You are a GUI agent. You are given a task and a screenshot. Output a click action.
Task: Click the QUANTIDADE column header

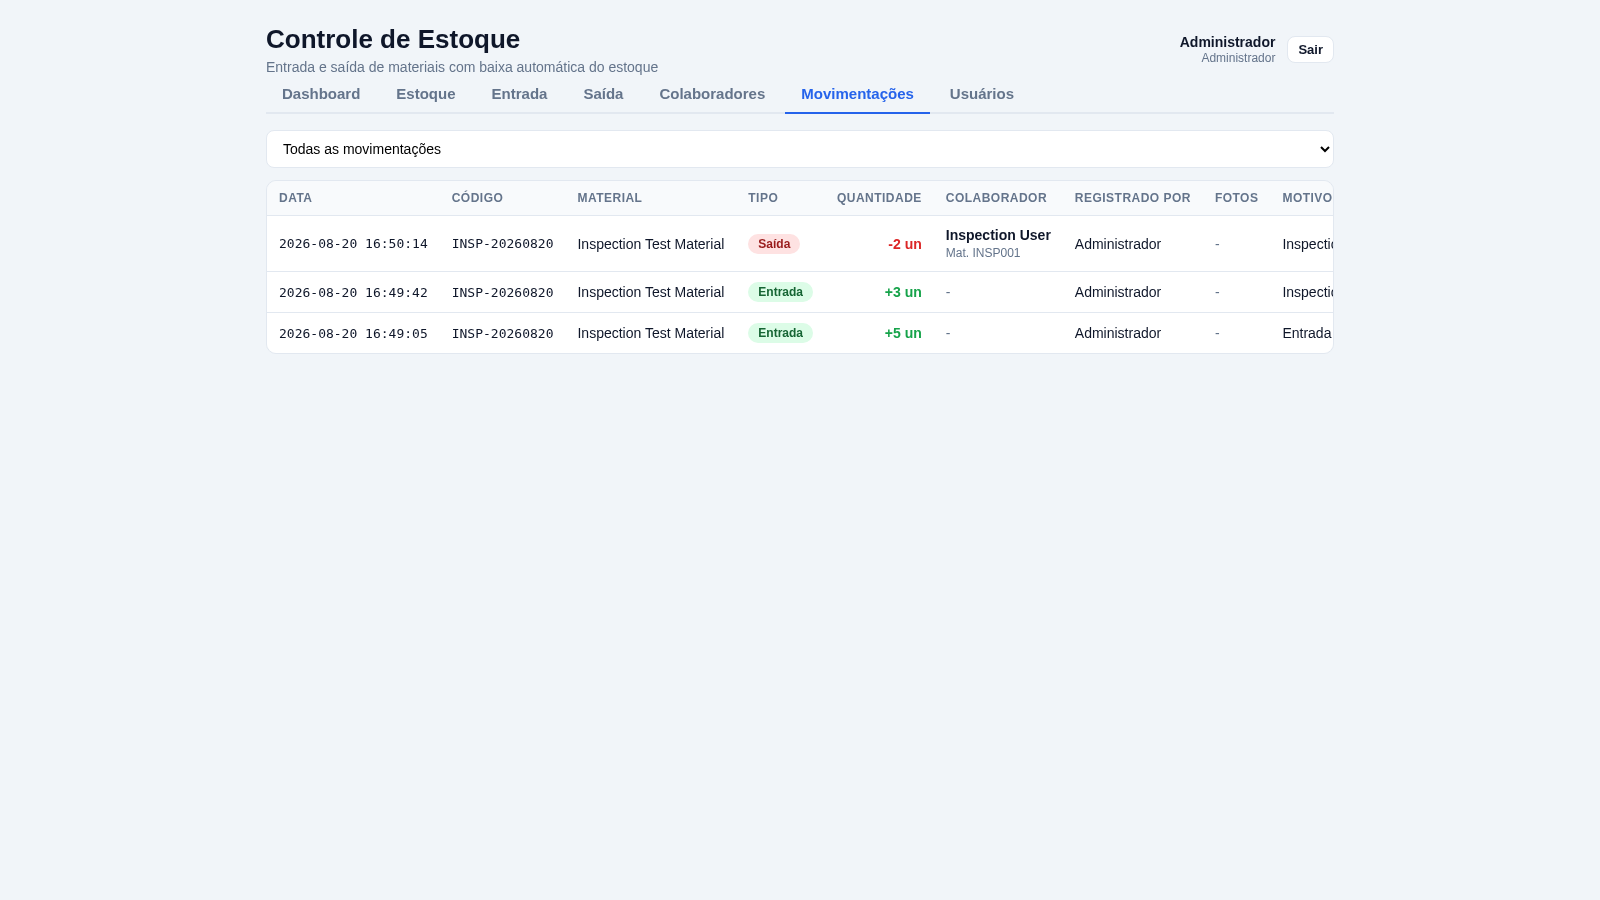point(879,198)
